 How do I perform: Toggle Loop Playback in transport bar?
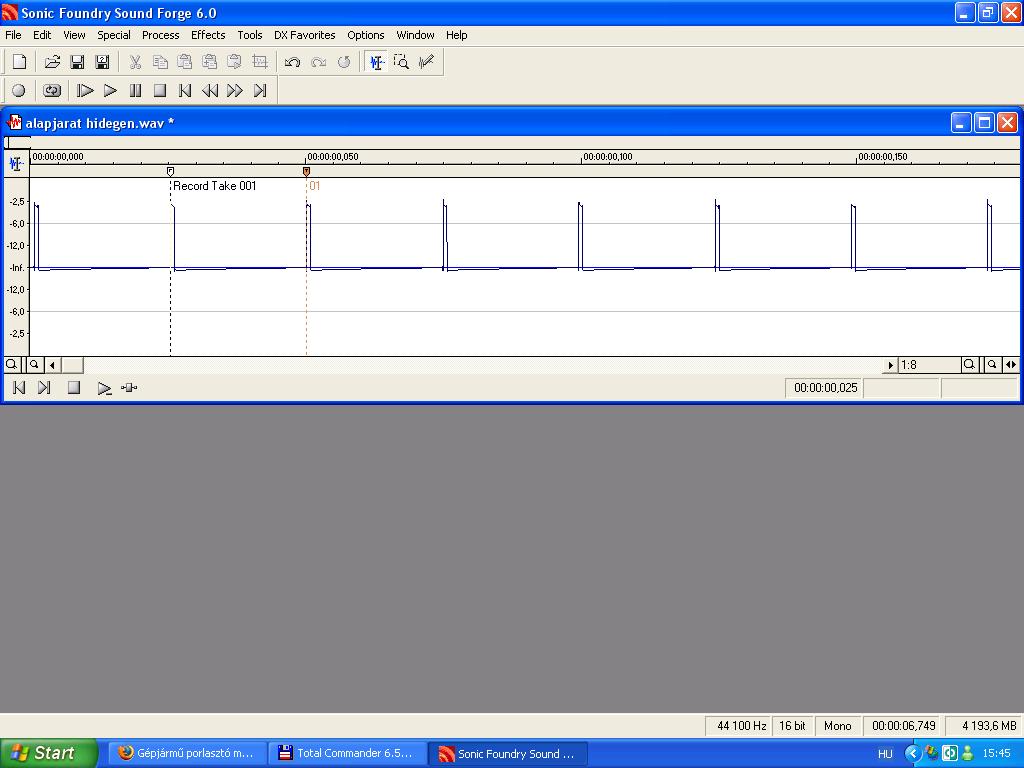pos(52,91)
